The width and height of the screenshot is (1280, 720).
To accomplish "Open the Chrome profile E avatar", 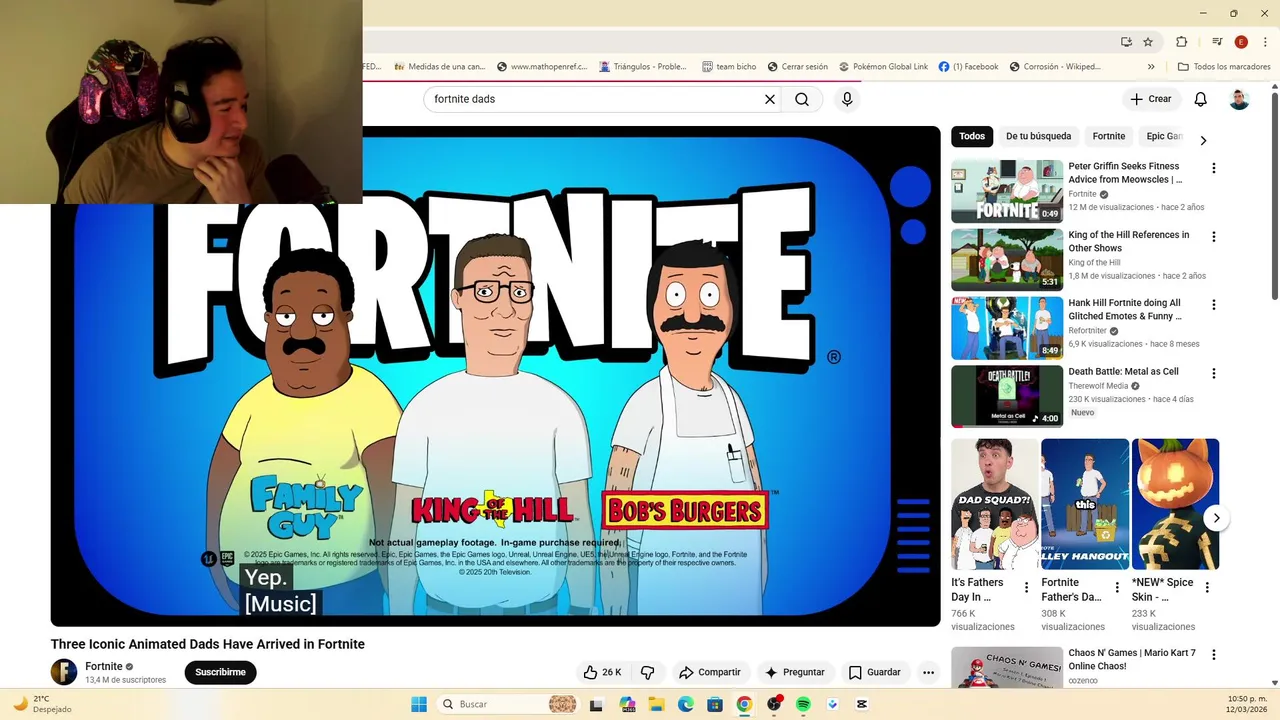I will 1241,42.
